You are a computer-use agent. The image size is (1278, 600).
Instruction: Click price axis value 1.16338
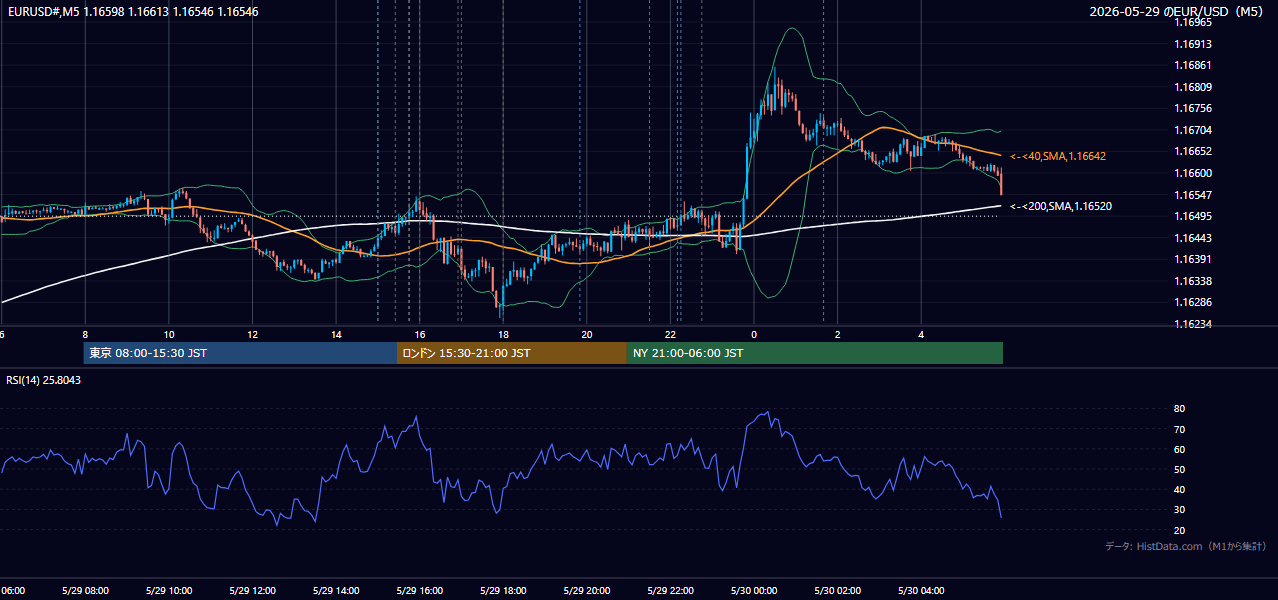pos(1194,281)
